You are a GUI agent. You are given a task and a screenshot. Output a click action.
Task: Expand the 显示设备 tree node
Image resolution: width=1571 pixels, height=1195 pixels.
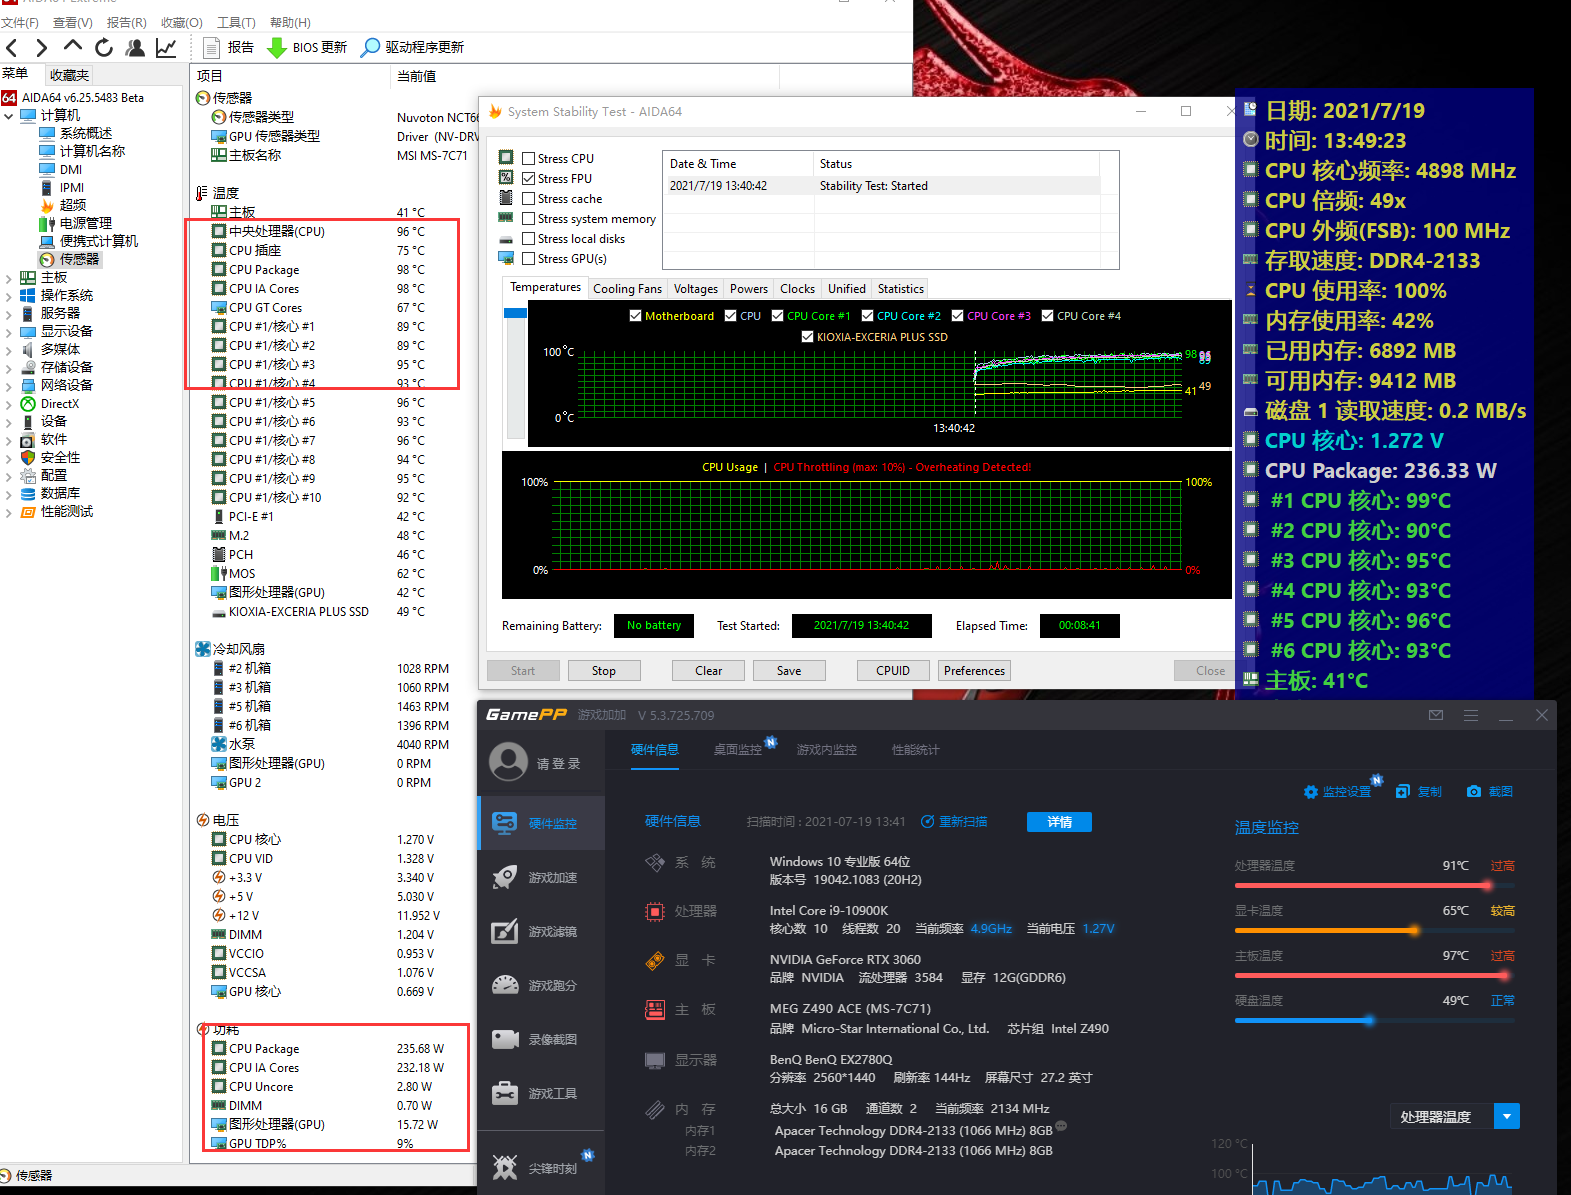click(x=9, y=332)
